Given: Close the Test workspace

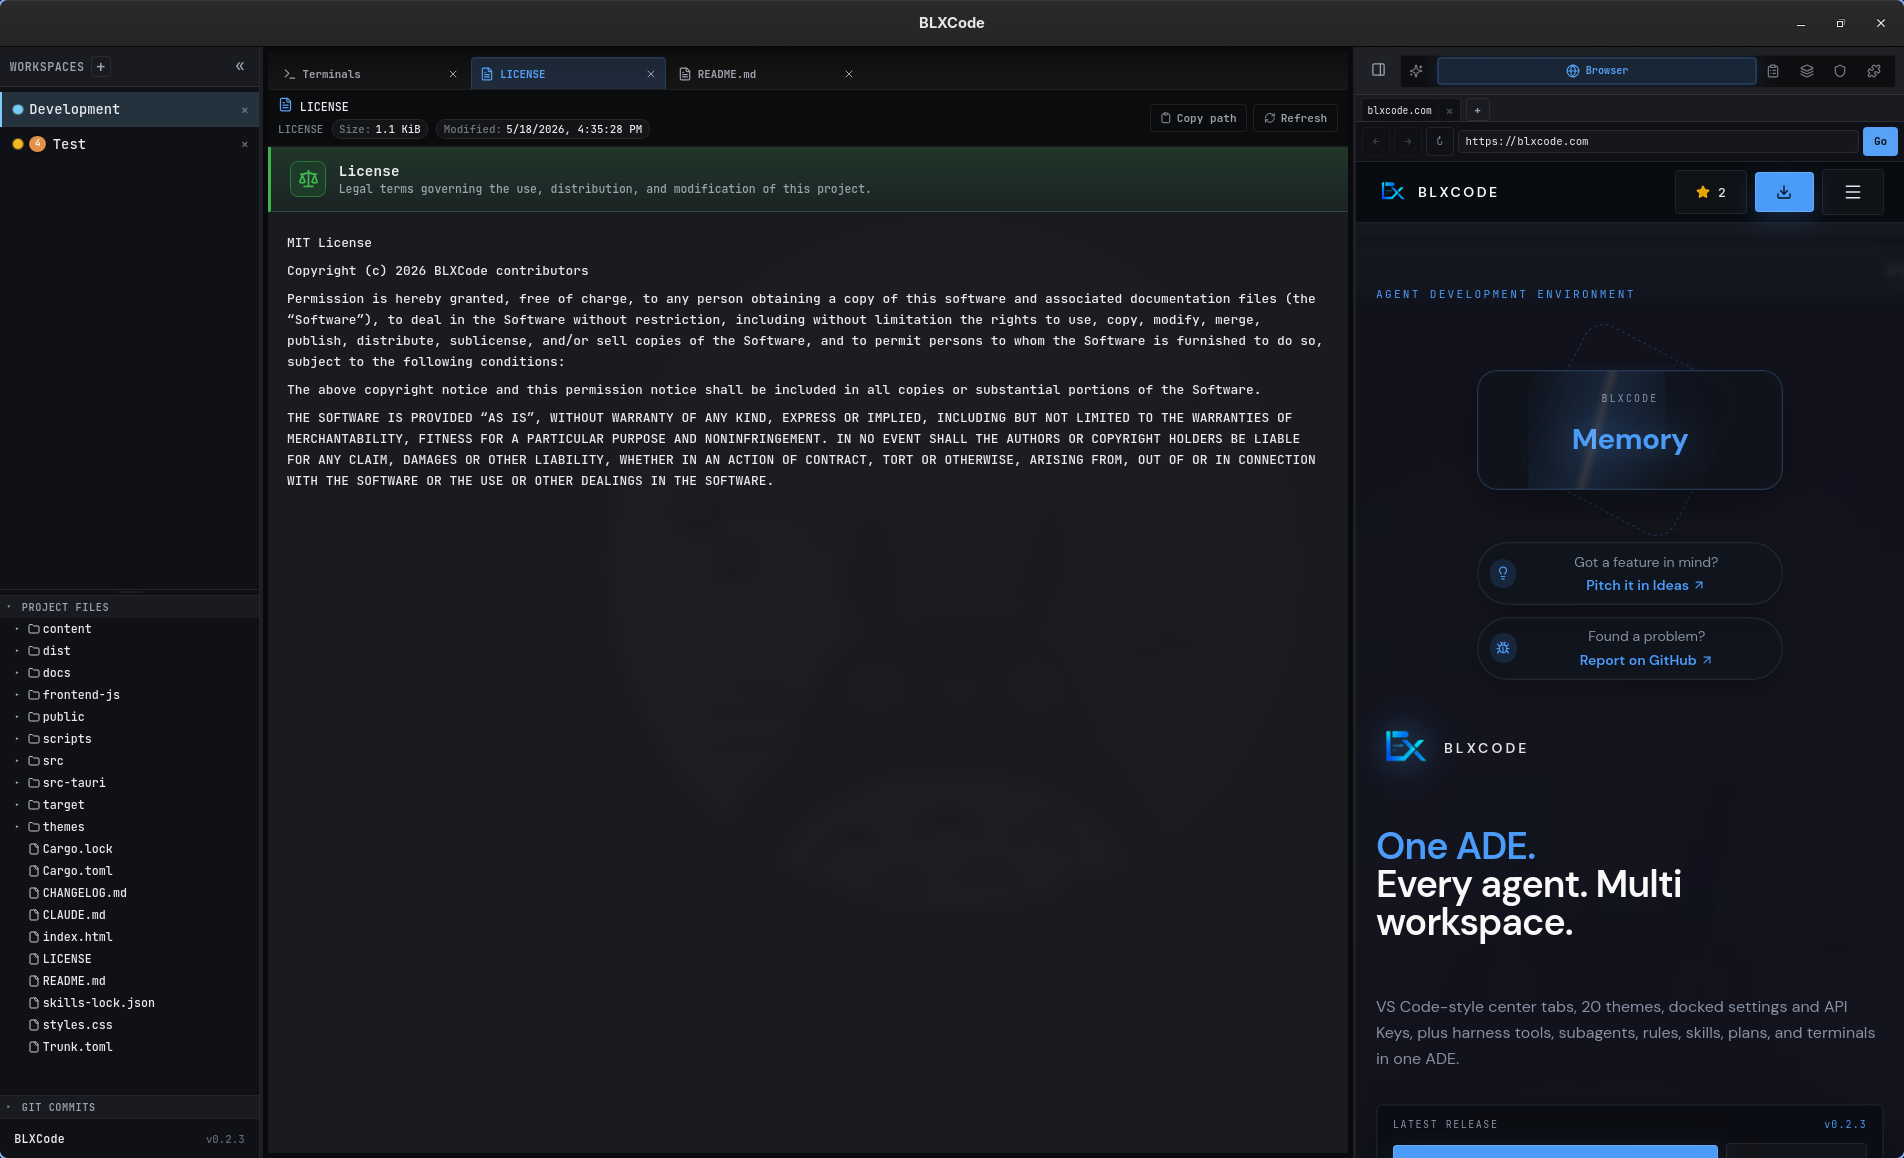Looking at the screenshot, I should point(244,144).
